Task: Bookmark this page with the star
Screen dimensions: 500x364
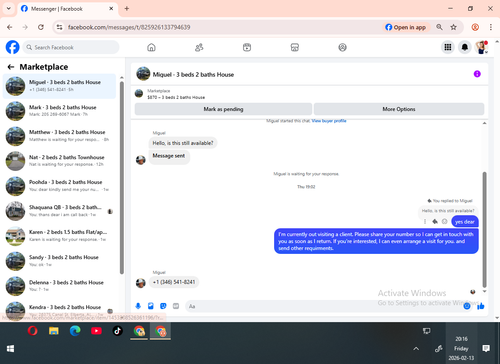Action: point(453,27)
